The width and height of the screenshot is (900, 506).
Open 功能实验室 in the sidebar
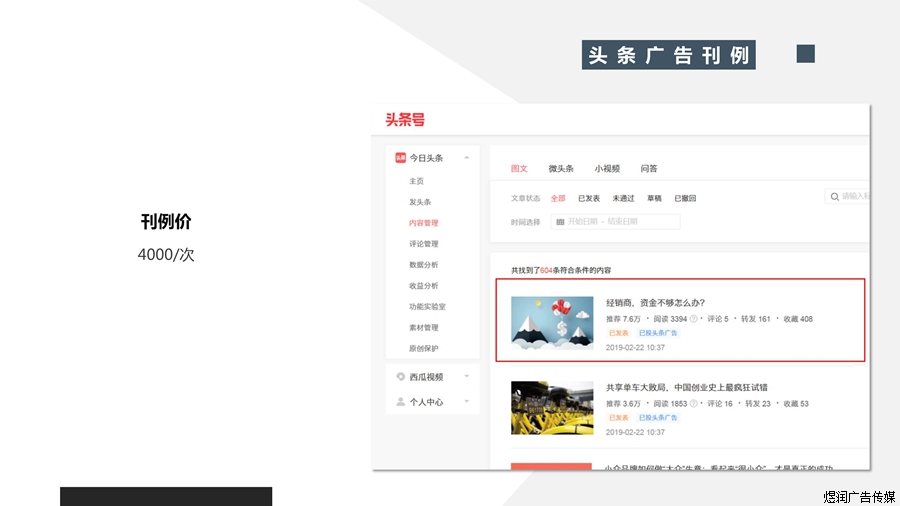click(x=427, y=307)
